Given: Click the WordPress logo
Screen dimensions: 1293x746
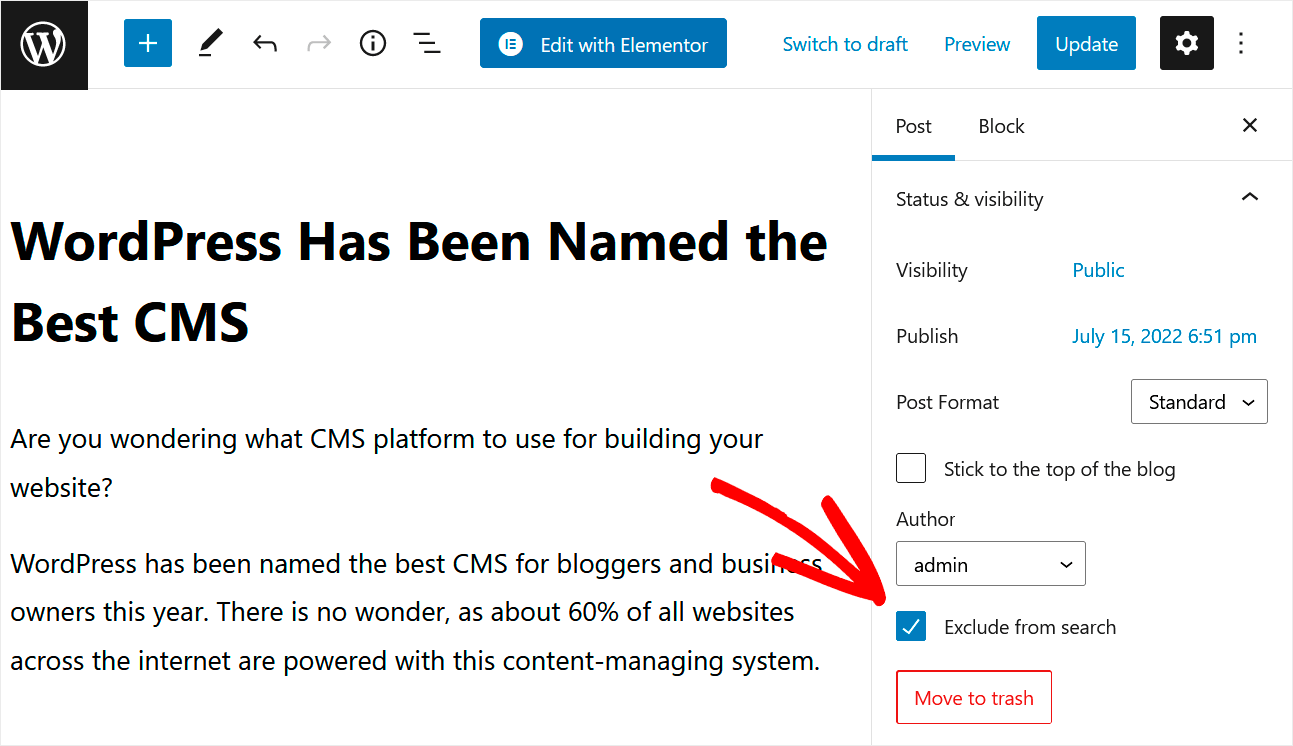Looking at the screenshot, I should (44, 44).
